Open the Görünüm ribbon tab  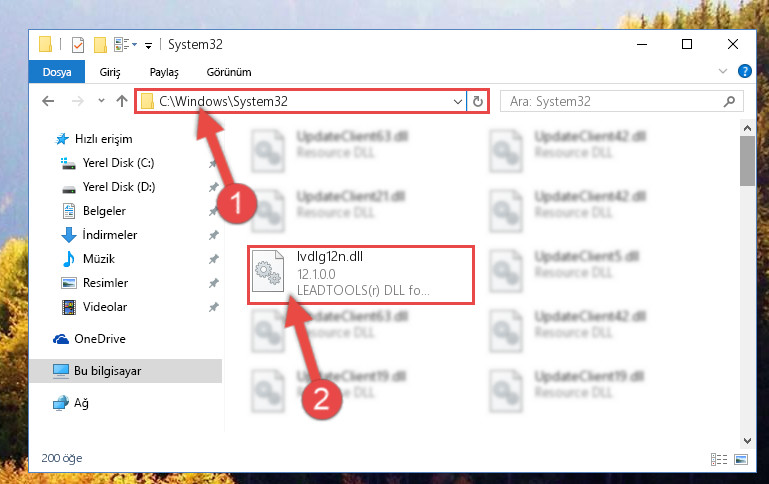coord(229,72)
